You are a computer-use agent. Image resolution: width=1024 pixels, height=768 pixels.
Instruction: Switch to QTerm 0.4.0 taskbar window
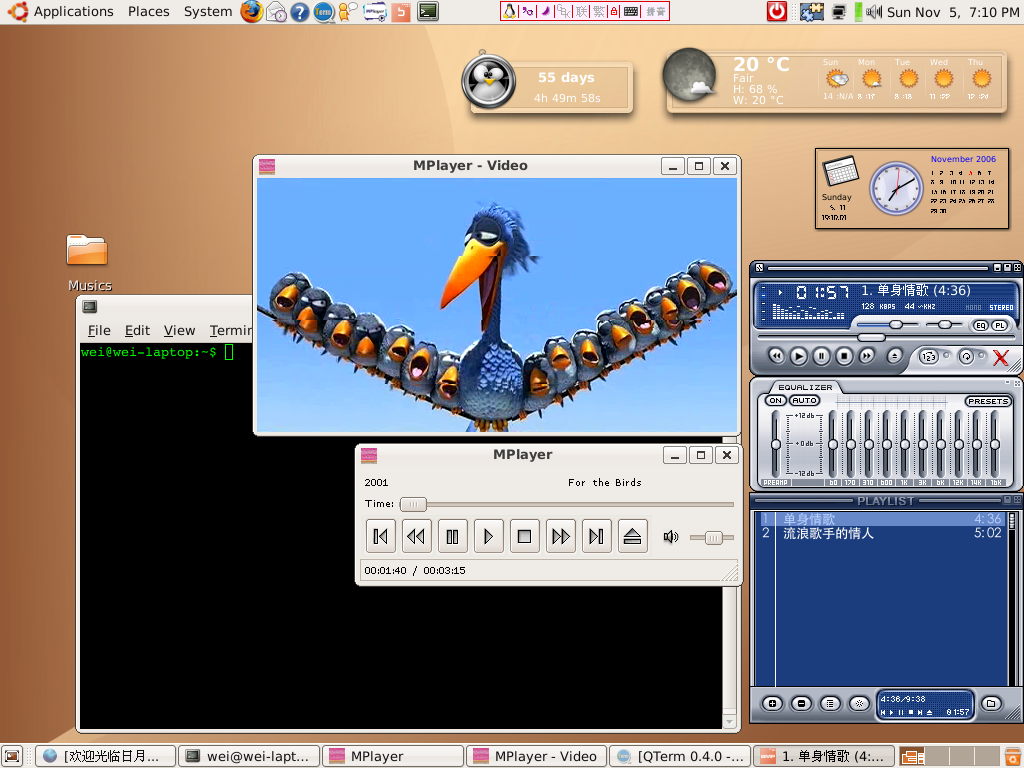[680, 756]
